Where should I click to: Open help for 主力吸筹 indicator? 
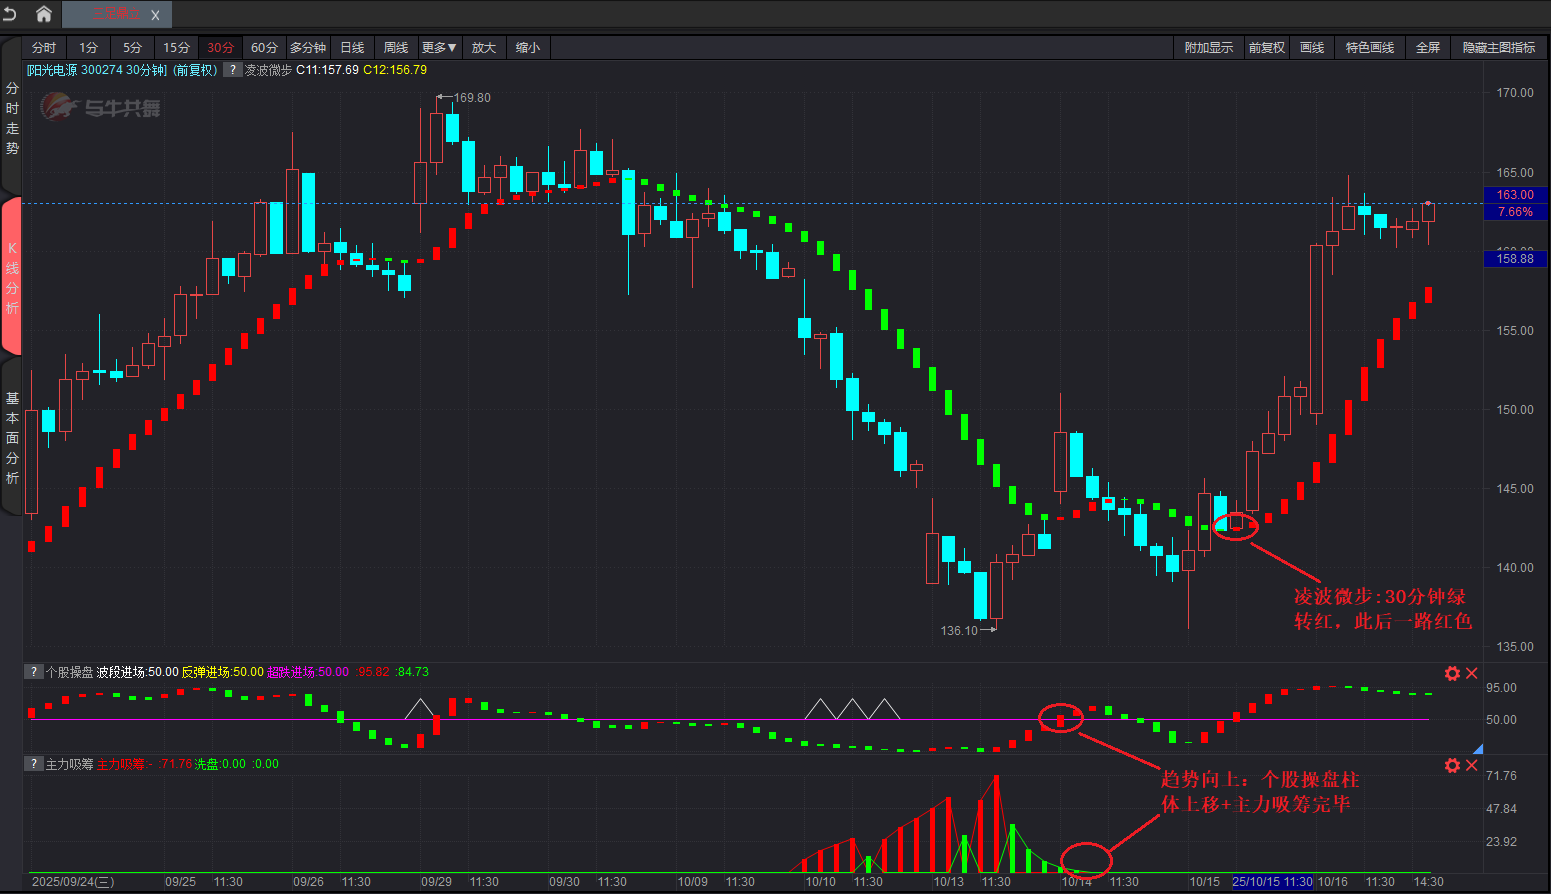[34, 764]
